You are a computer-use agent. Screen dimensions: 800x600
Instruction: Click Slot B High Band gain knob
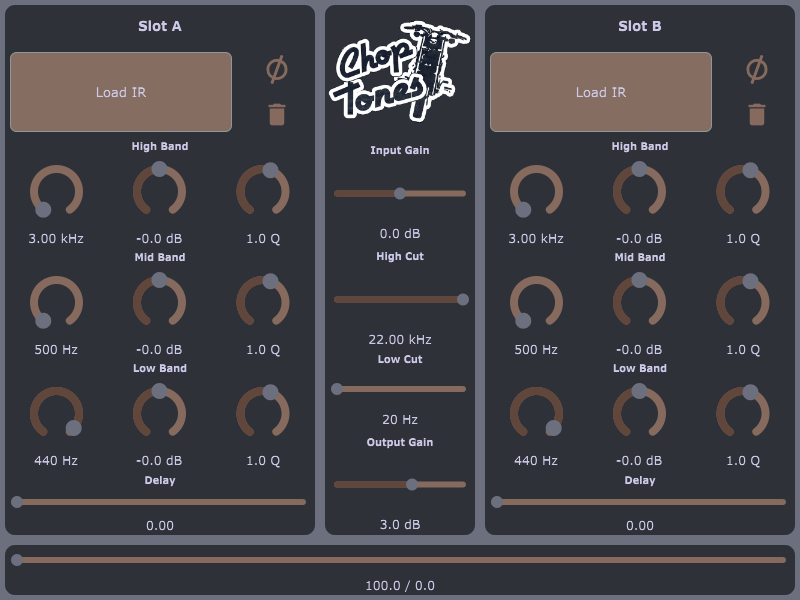point(639,189)
